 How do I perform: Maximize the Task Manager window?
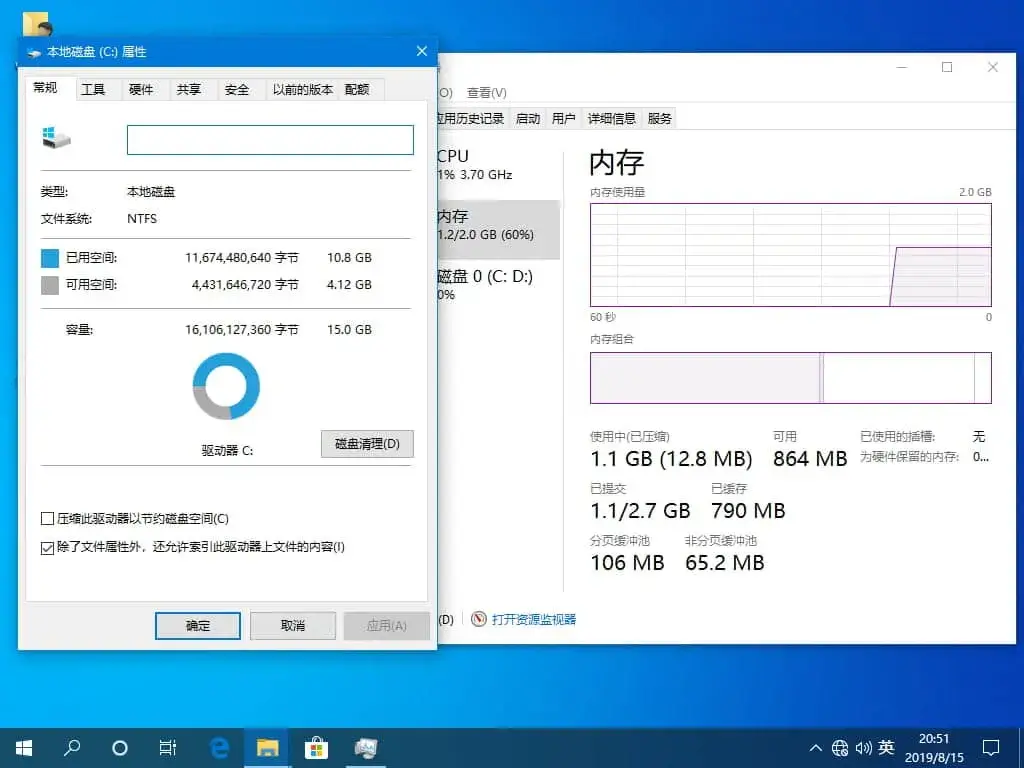pyautogui.click(x=947, y=67)
